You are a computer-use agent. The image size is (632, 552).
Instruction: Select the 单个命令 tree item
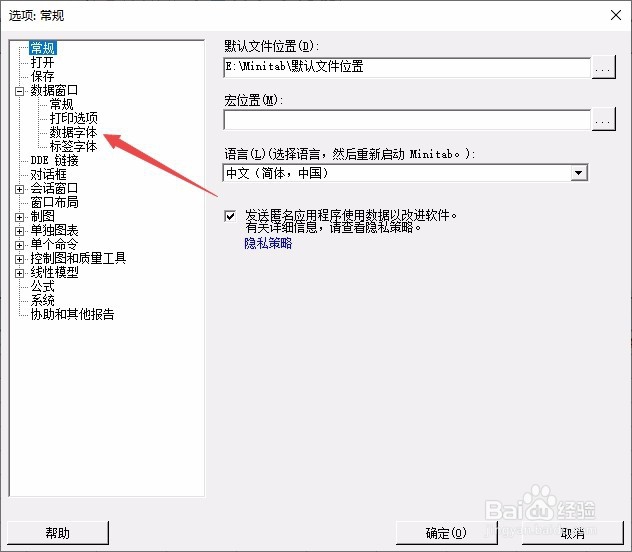54,244
